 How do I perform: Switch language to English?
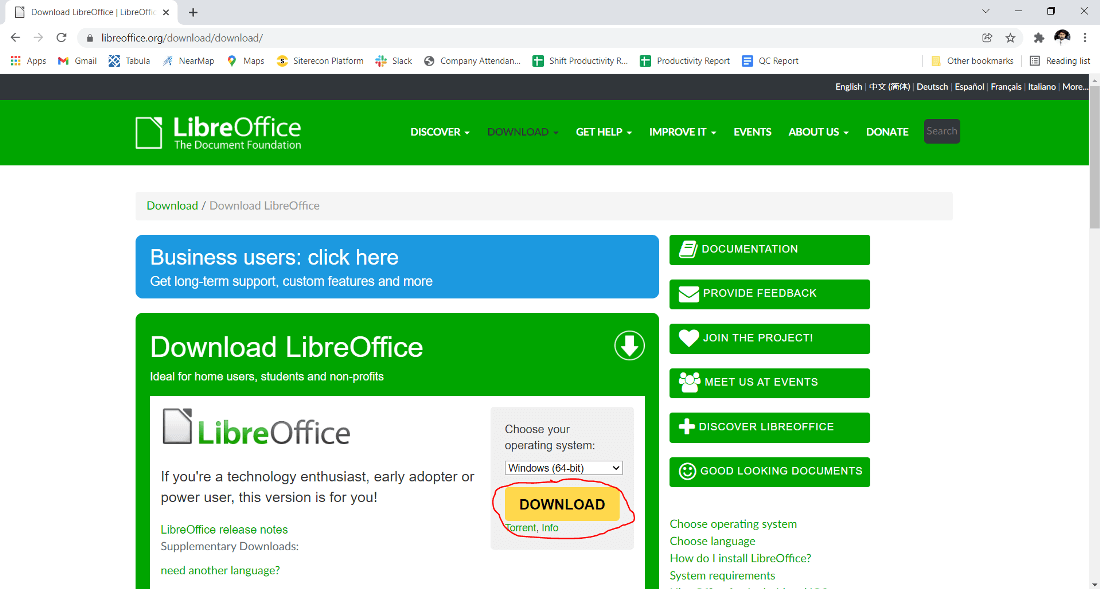848,87
